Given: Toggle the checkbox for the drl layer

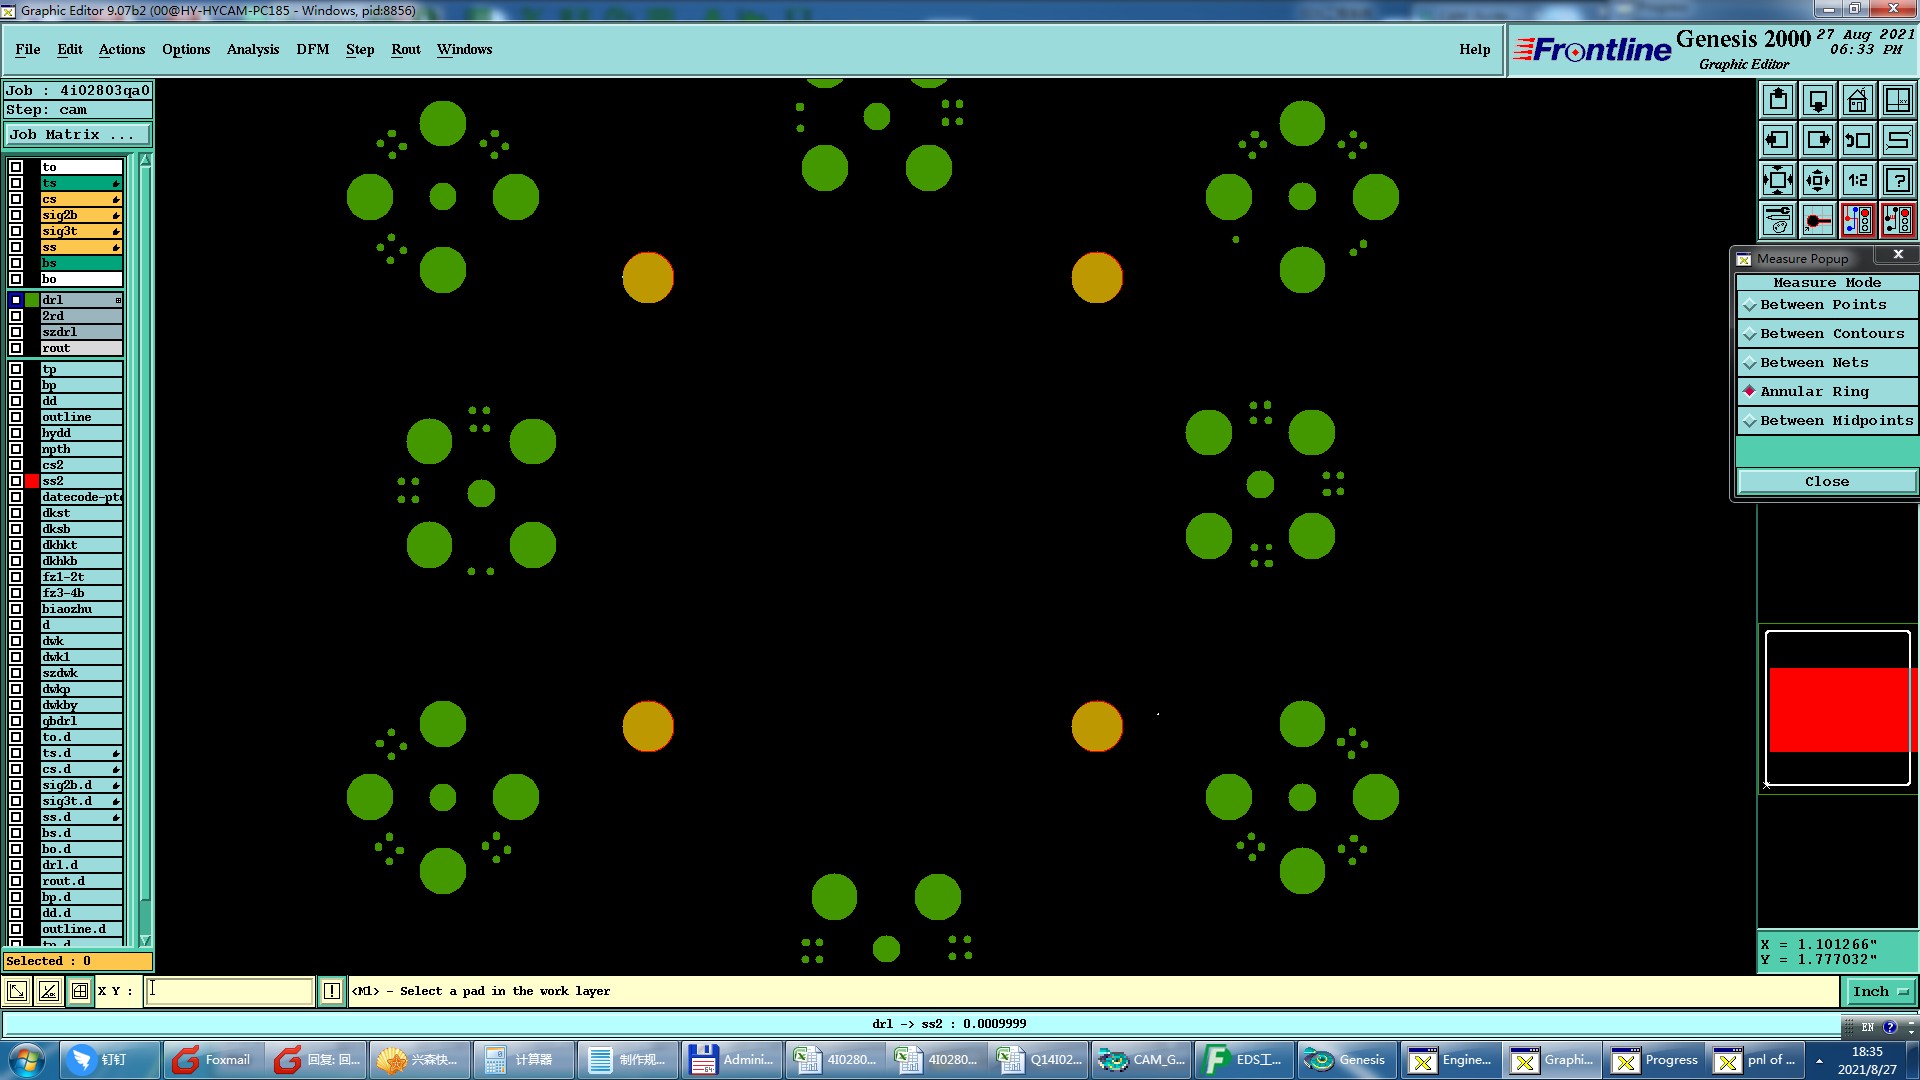Looking at the screenshot, I should (x=16, y=300).
